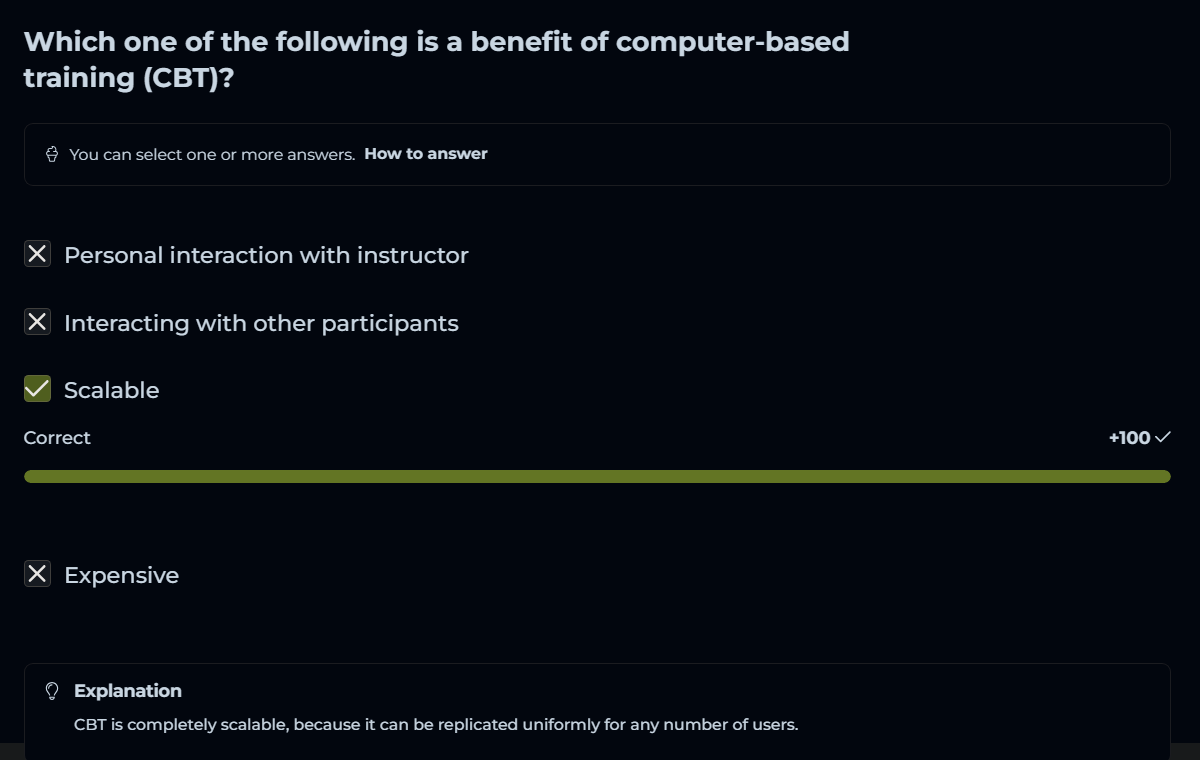
Task: Click the +100 score value
Action: click(1129, 438)
